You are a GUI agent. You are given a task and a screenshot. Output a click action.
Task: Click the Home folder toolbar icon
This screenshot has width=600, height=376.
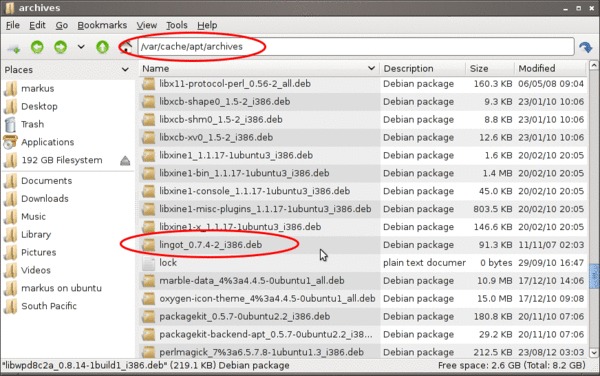tap(126, 47)
